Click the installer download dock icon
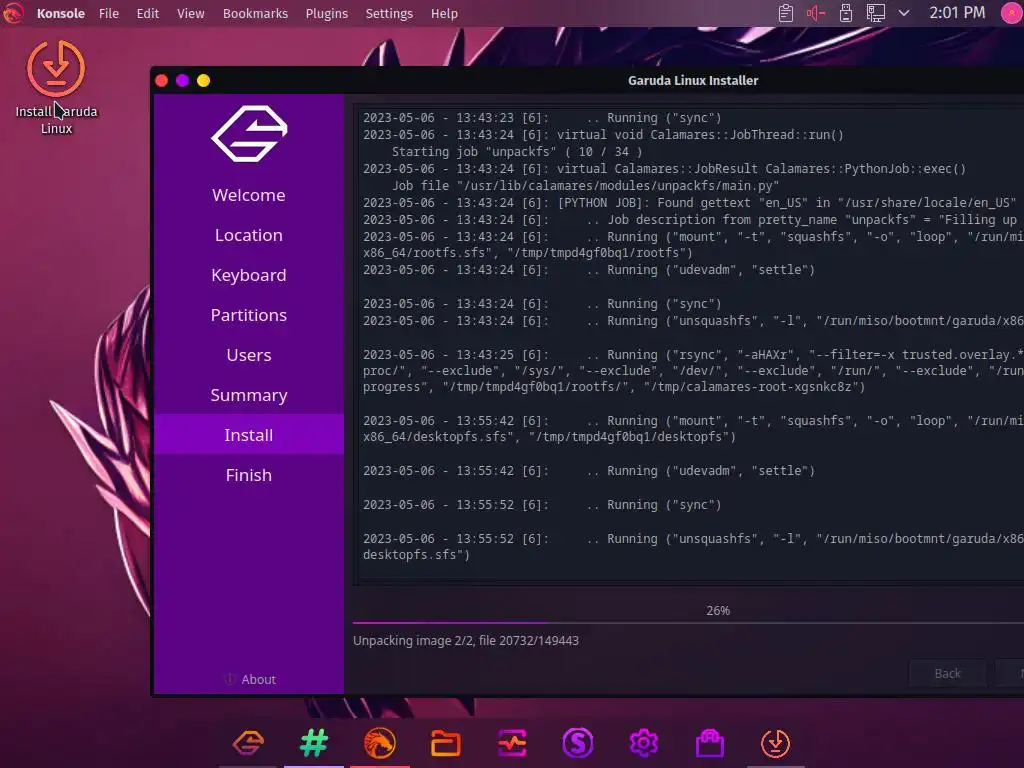The width and height of the screenshot is (1024, 768). pos(776,743)
